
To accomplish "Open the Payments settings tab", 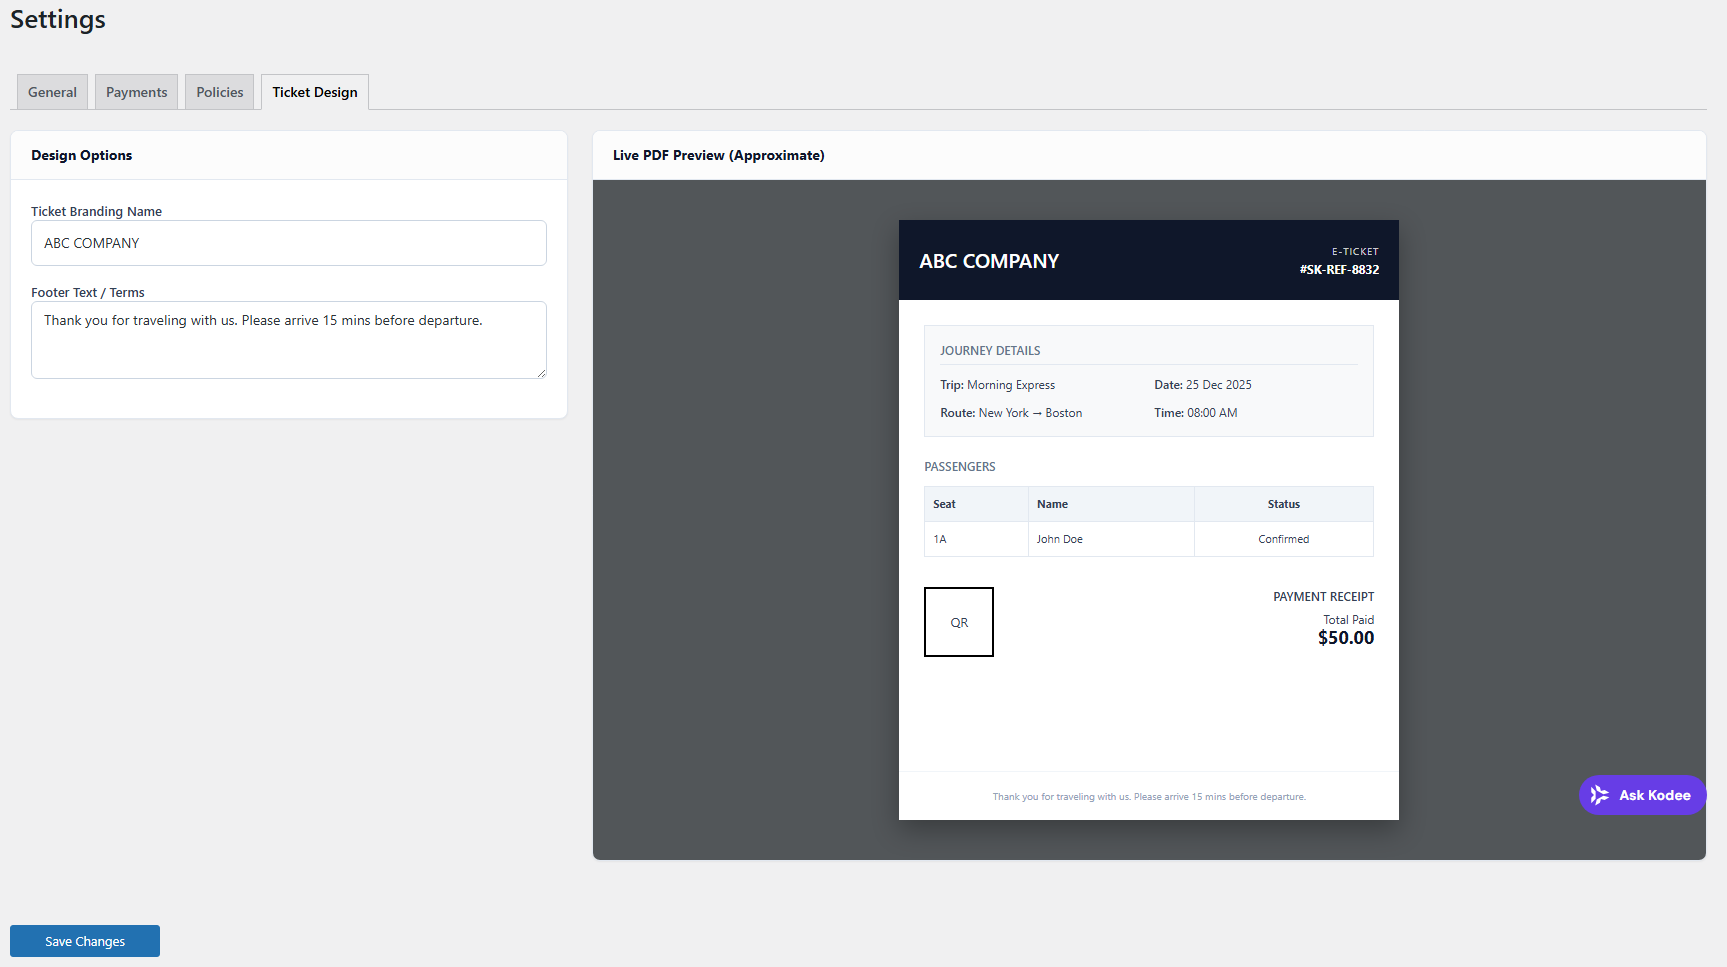I will tap(136, 91).
